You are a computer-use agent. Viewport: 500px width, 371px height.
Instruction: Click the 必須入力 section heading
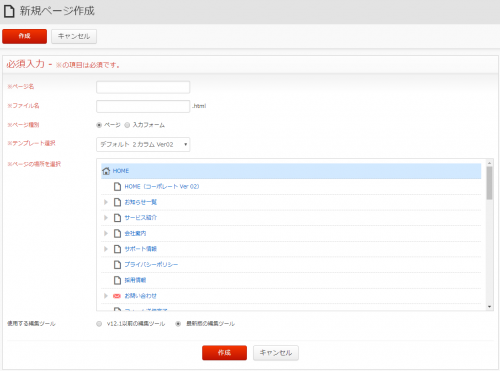(25, 64)
